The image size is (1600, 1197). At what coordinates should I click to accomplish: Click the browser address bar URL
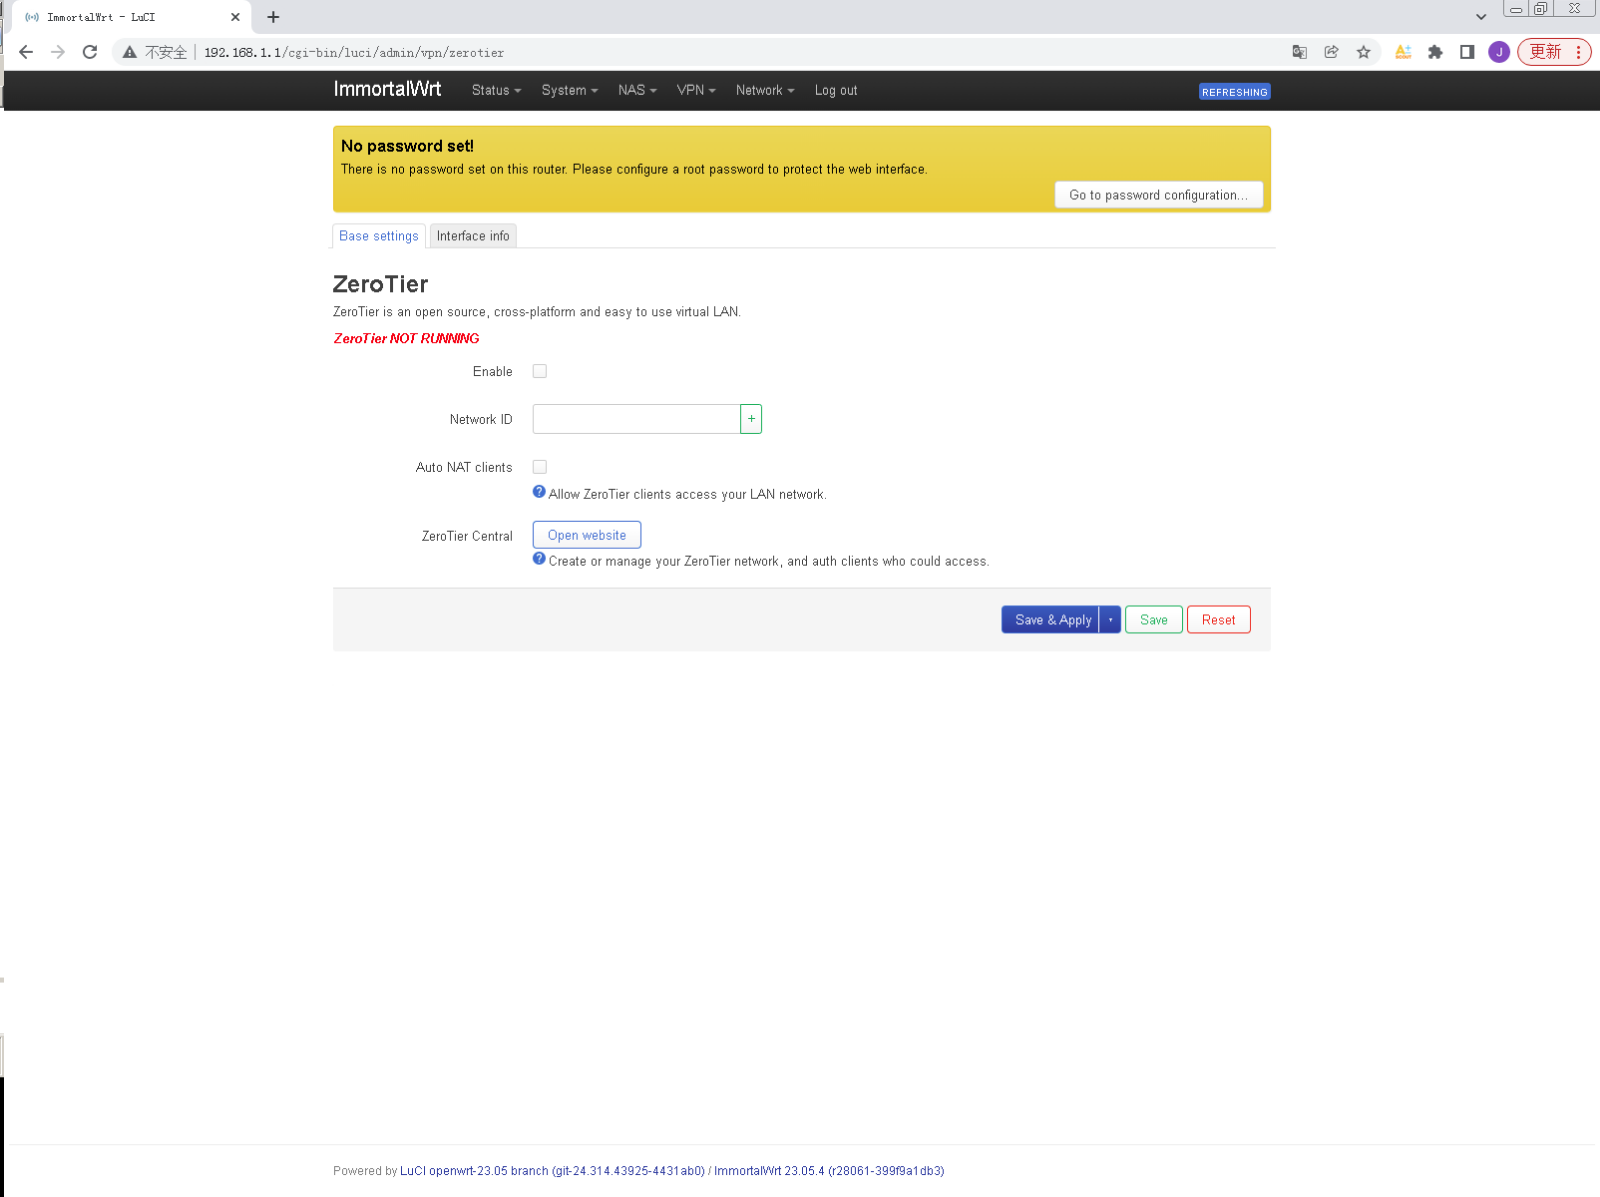[354, 52]
